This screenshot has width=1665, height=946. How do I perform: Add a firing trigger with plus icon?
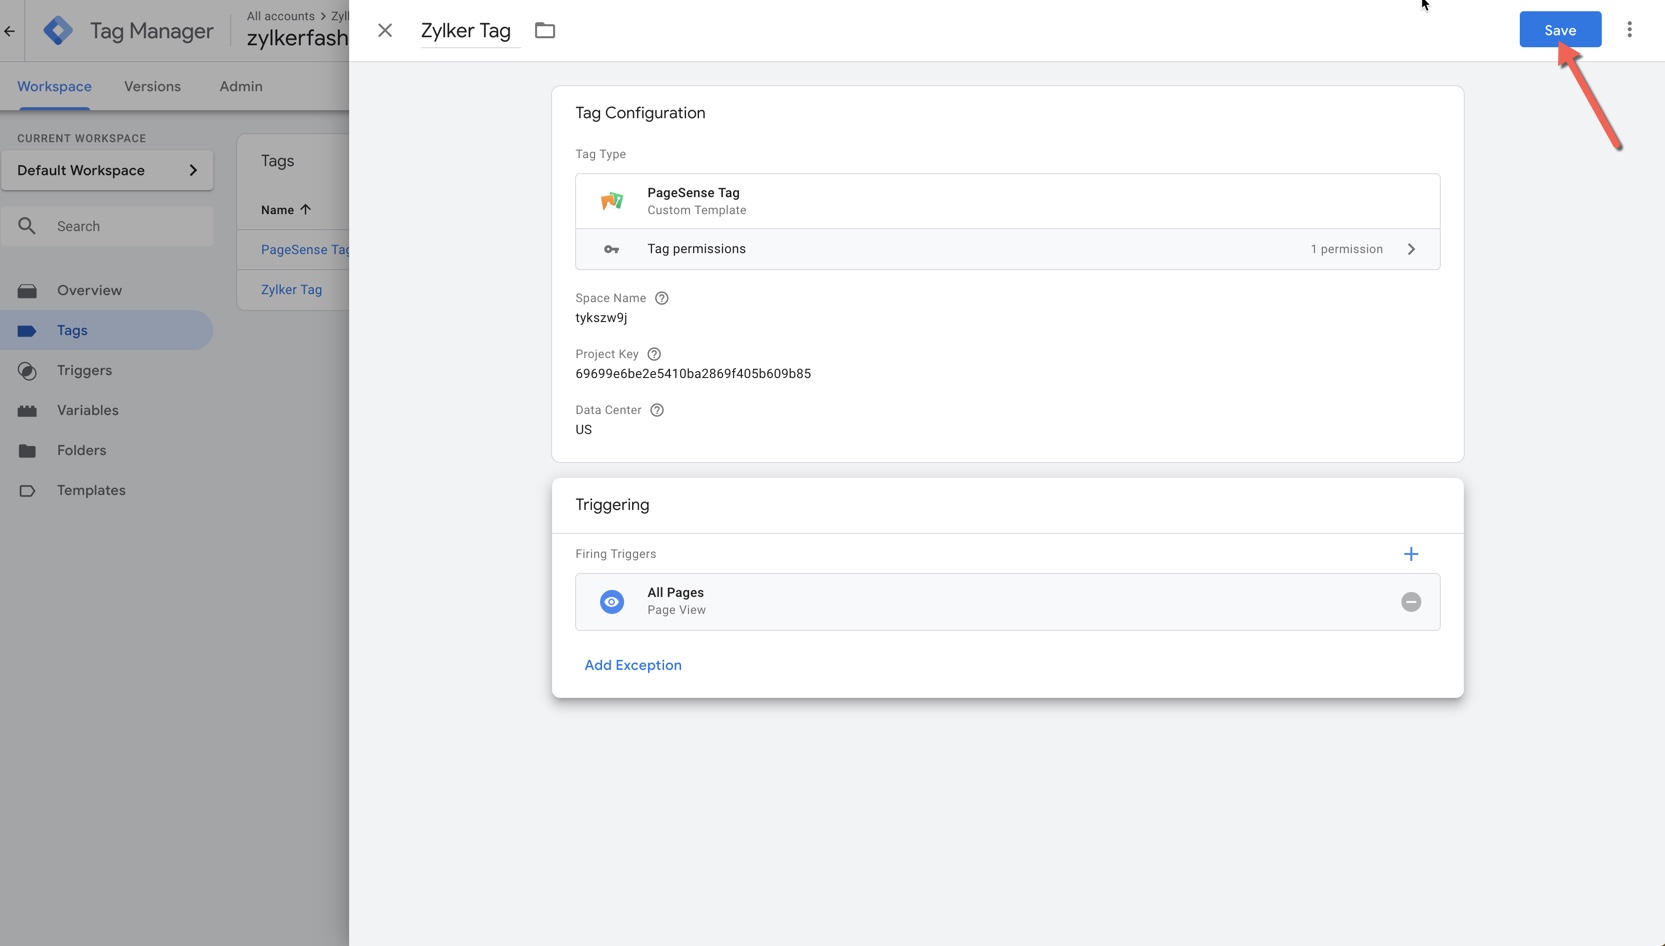[1411, 554]
